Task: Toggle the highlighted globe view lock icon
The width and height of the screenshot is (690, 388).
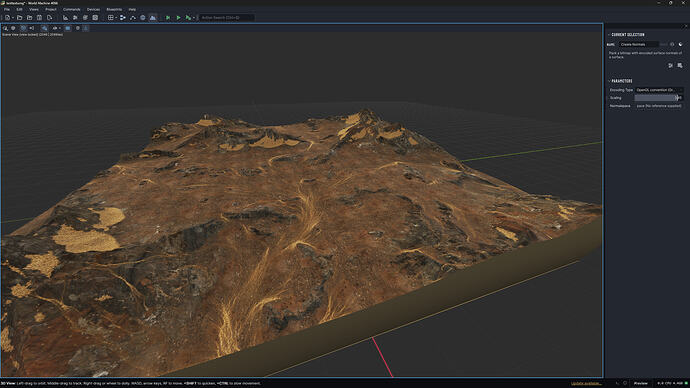Action: [23, 28]
